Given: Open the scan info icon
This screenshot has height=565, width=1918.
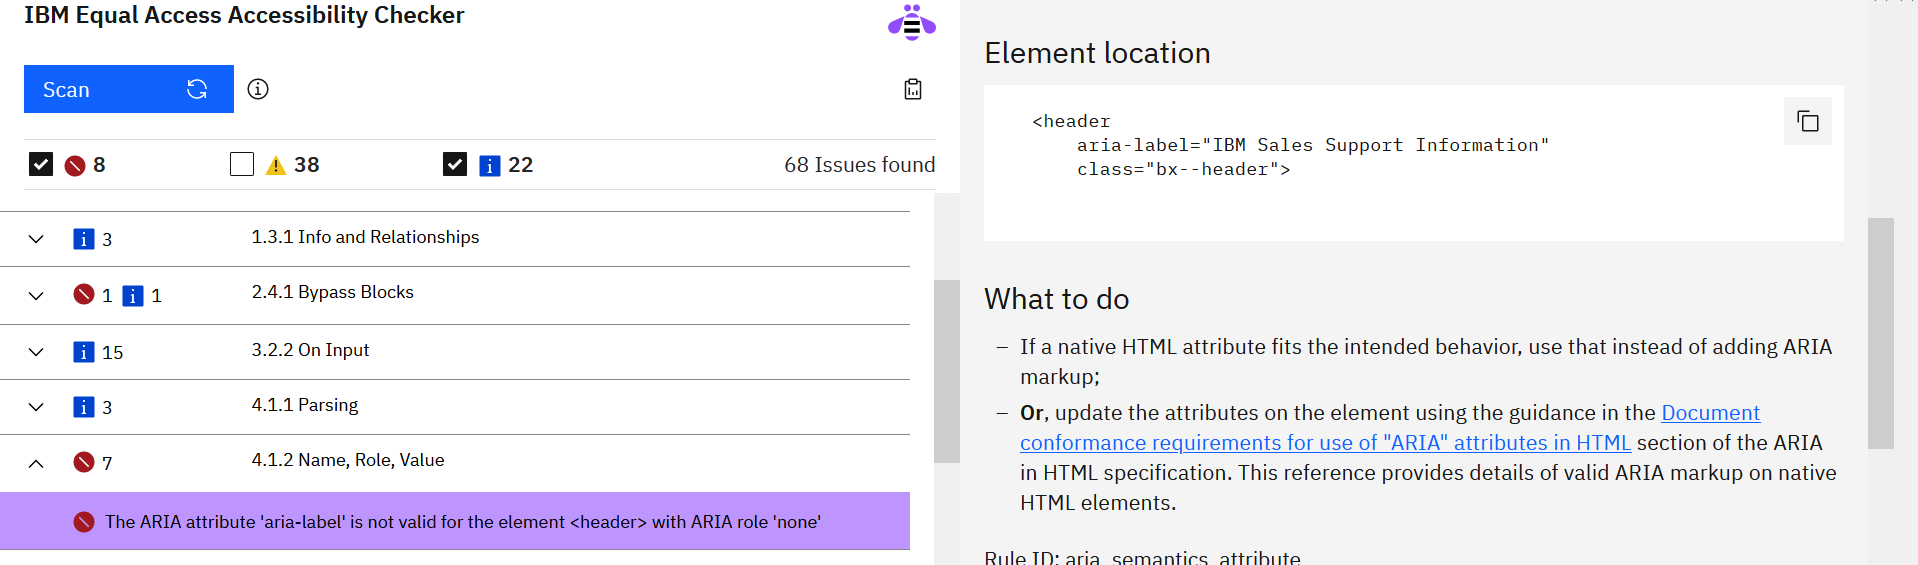Looking at the screenshot, I should coord(258,89).
